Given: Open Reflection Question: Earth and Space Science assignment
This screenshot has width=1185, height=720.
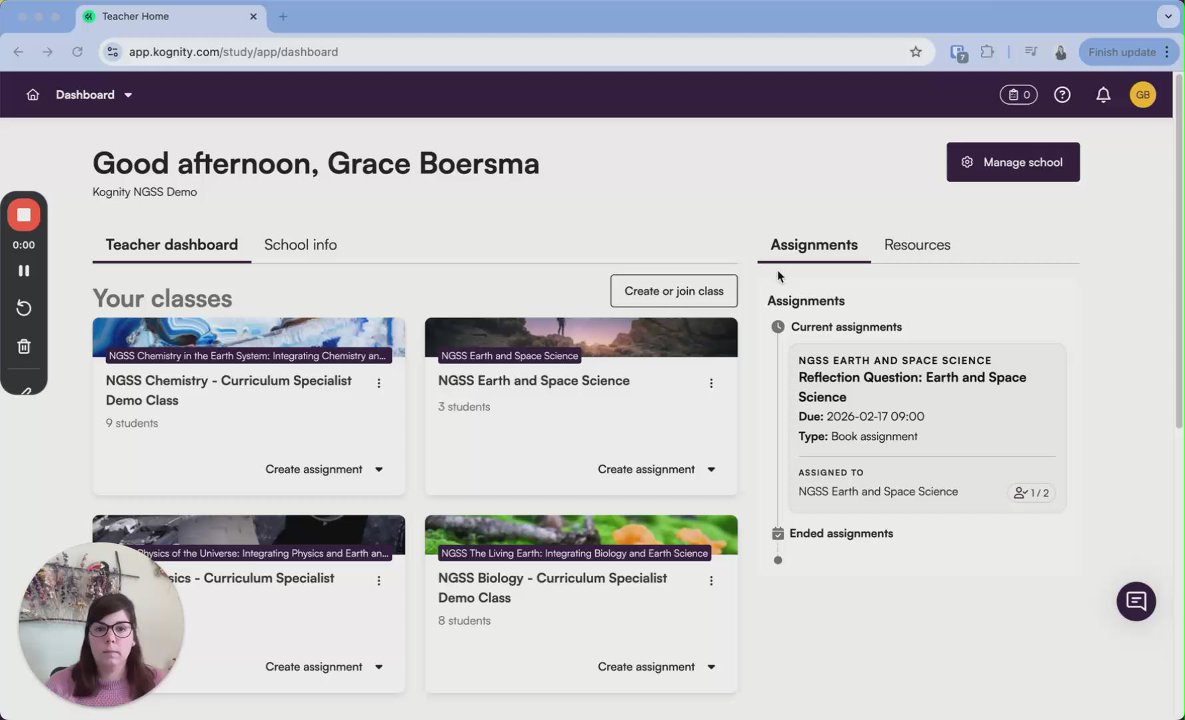Looking at the screenshot, I should (912, 387).
